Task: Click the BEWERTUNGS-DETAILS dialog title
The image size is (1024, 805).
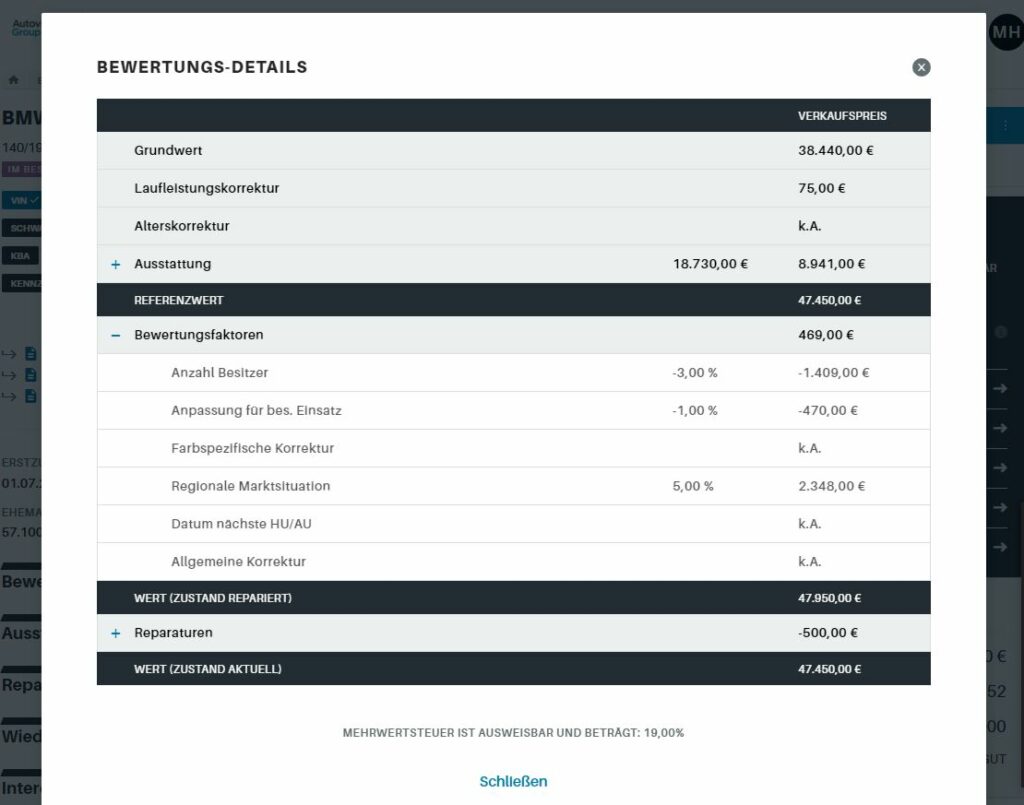Action: click(x=202, y=67)
